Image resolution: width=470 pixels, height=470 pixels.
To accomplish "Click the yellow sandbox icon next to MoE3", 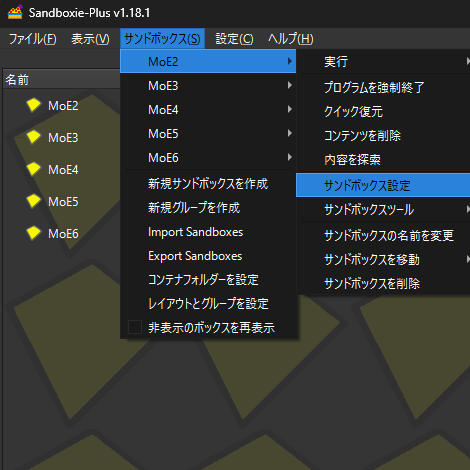I will 34,137.
